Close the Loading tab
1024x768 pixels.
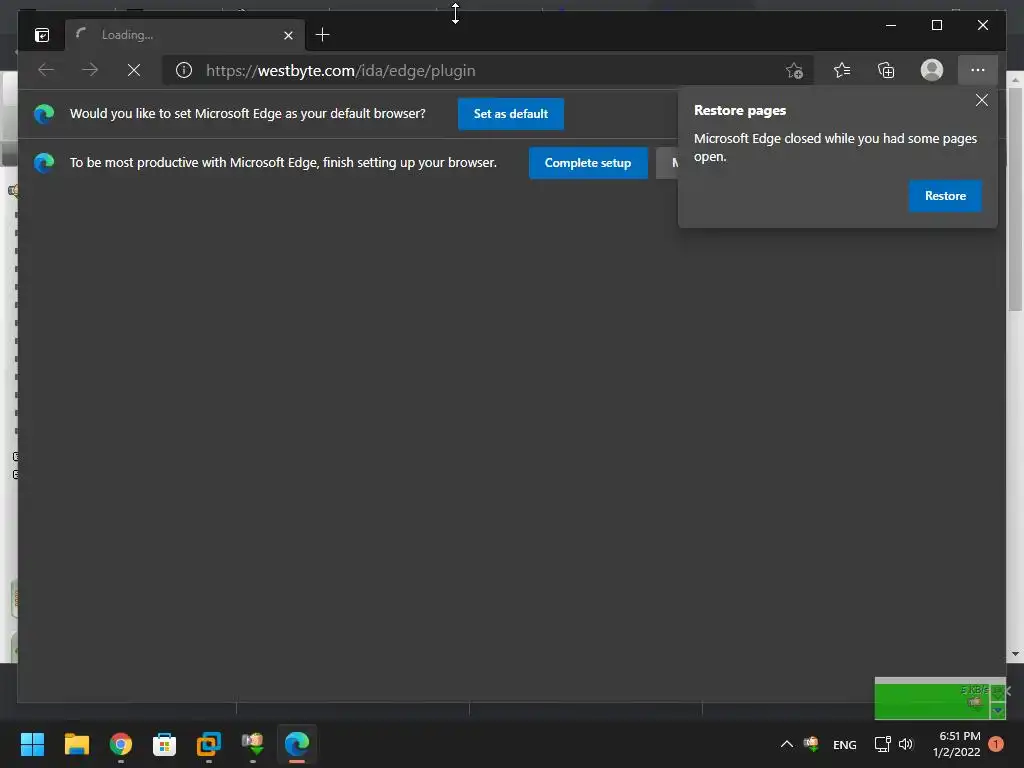pos(288,35)
